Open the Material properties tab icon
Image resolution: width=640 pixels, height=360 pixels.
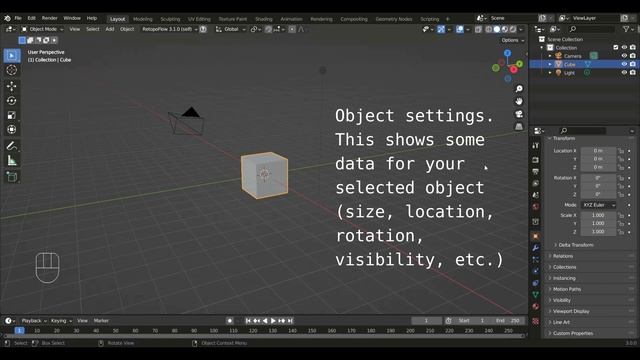click(536, 306)
